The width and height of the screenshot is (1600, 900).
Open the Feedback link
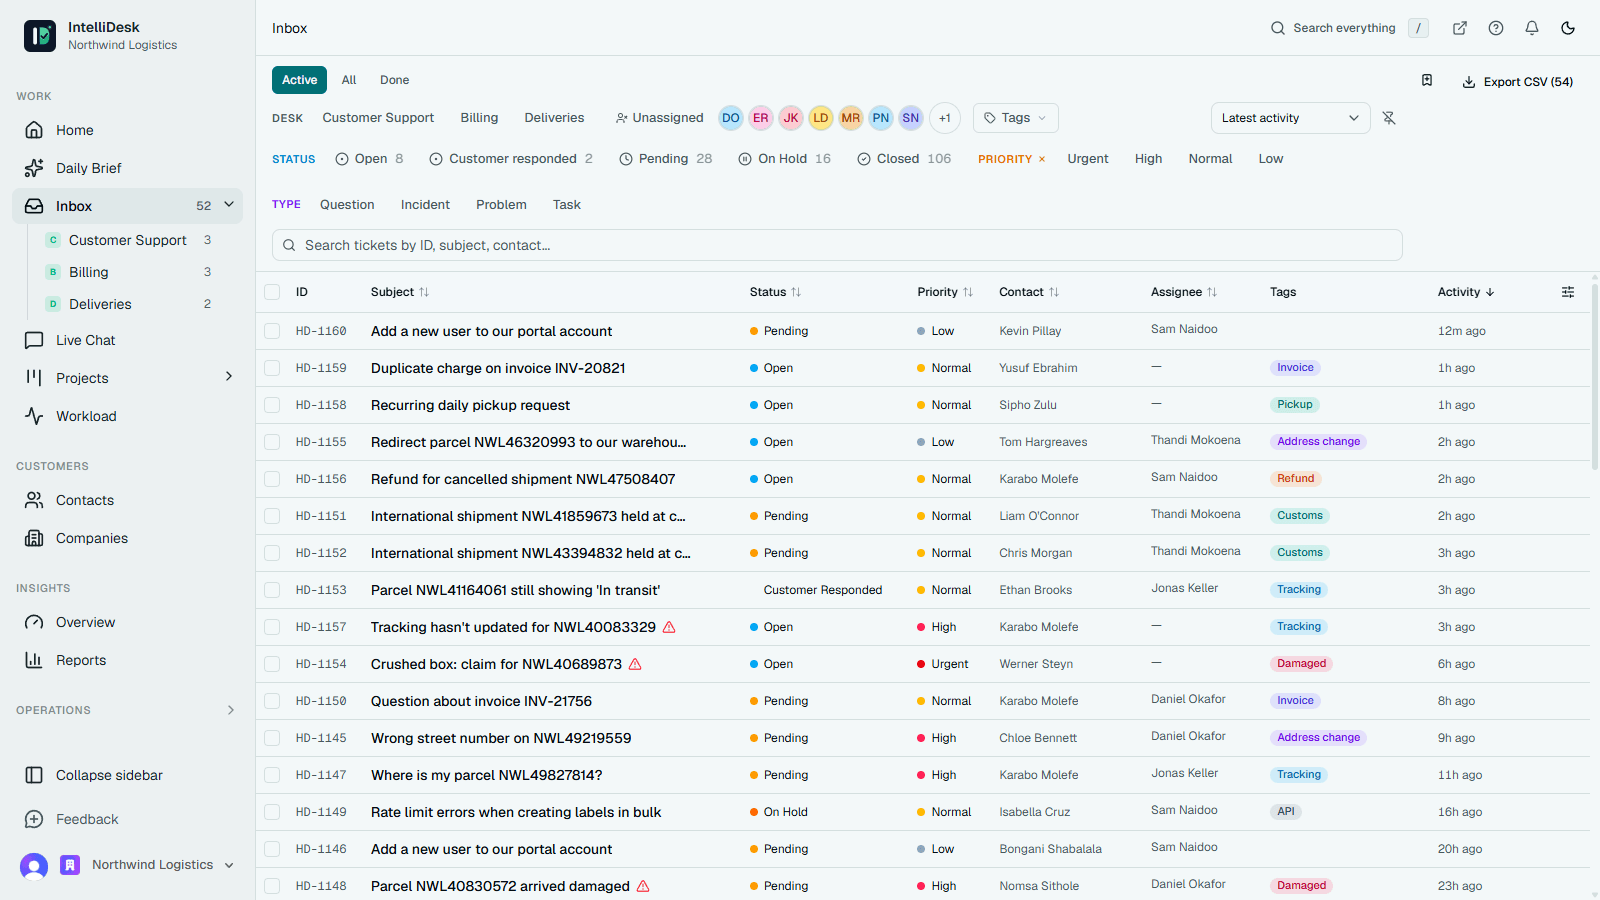127,819
